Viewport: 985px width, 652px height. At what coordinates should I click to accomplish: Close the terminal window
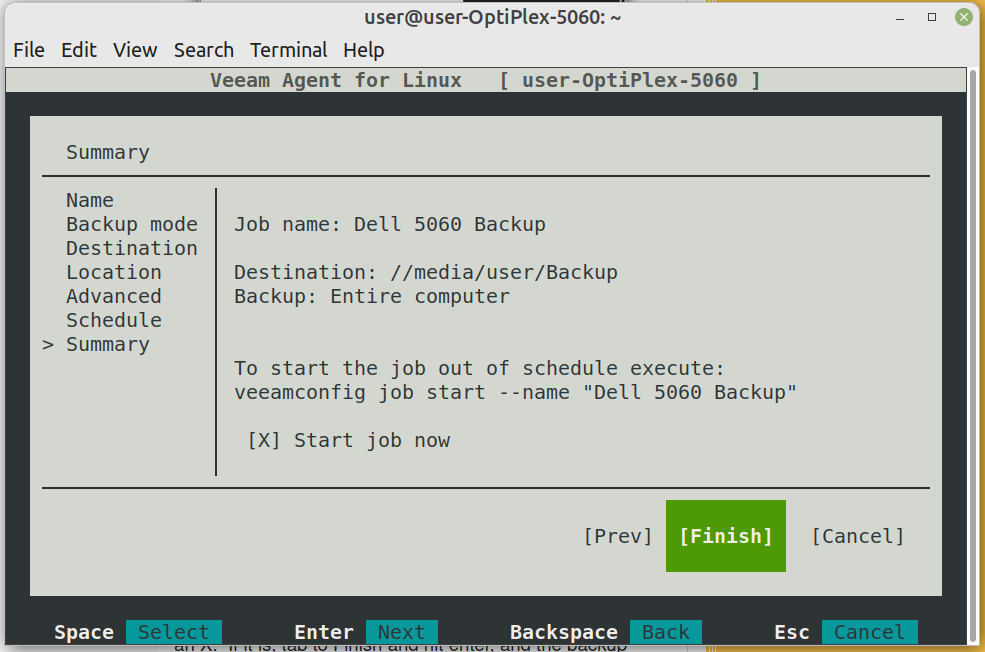coord(964,17)
